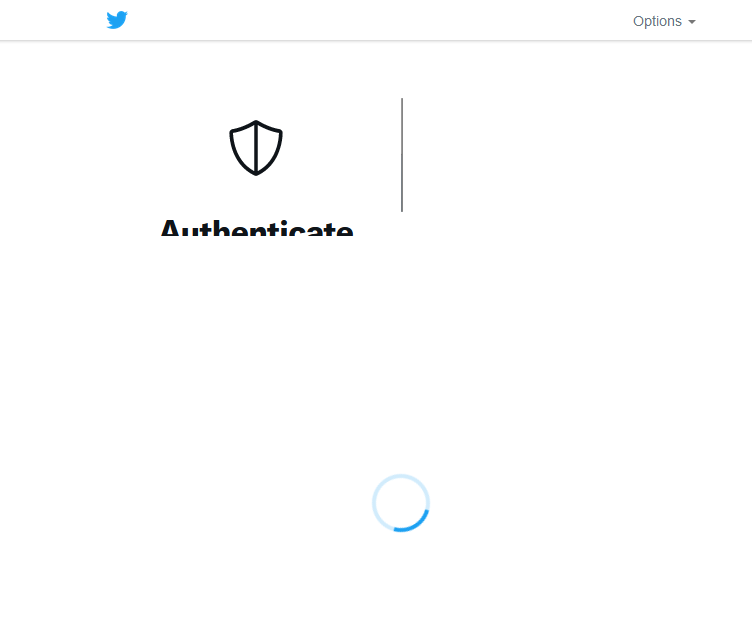Screen dimensions: 752x627
Task: Click the left half of the shield
Action: coord(243,146)
